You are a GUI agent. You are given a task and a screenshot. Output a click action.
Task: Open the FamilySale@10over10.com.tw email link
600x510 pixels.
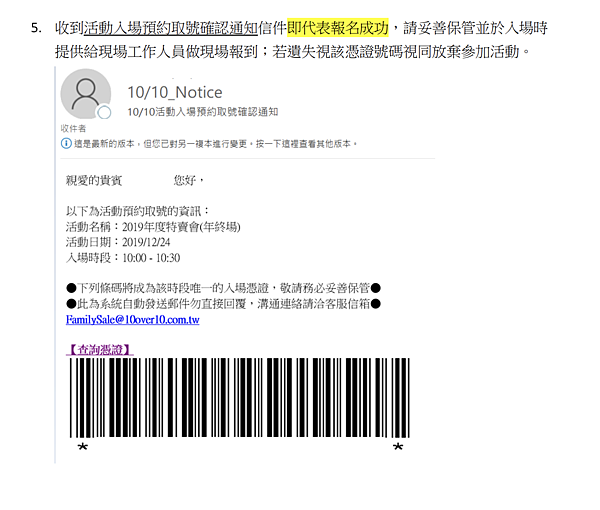(132, 319)
